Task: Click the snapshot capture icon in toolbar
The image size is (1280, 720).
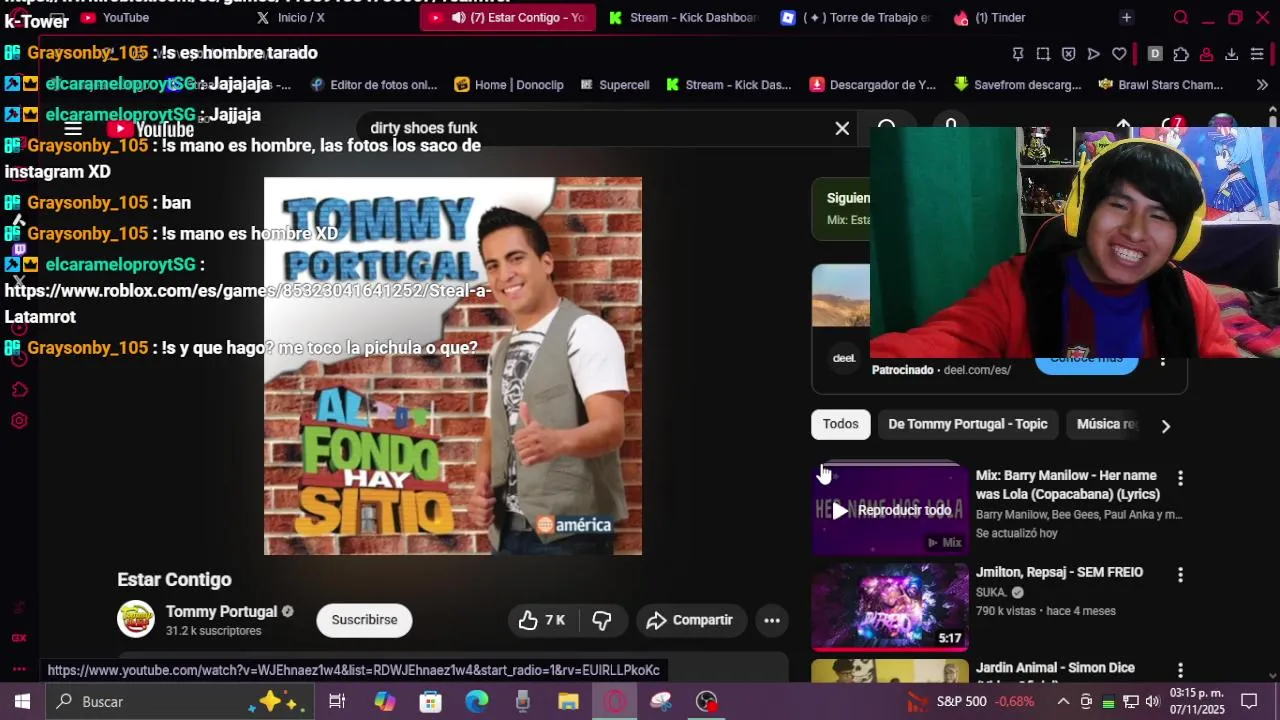Action: (x=1043, y=54)
